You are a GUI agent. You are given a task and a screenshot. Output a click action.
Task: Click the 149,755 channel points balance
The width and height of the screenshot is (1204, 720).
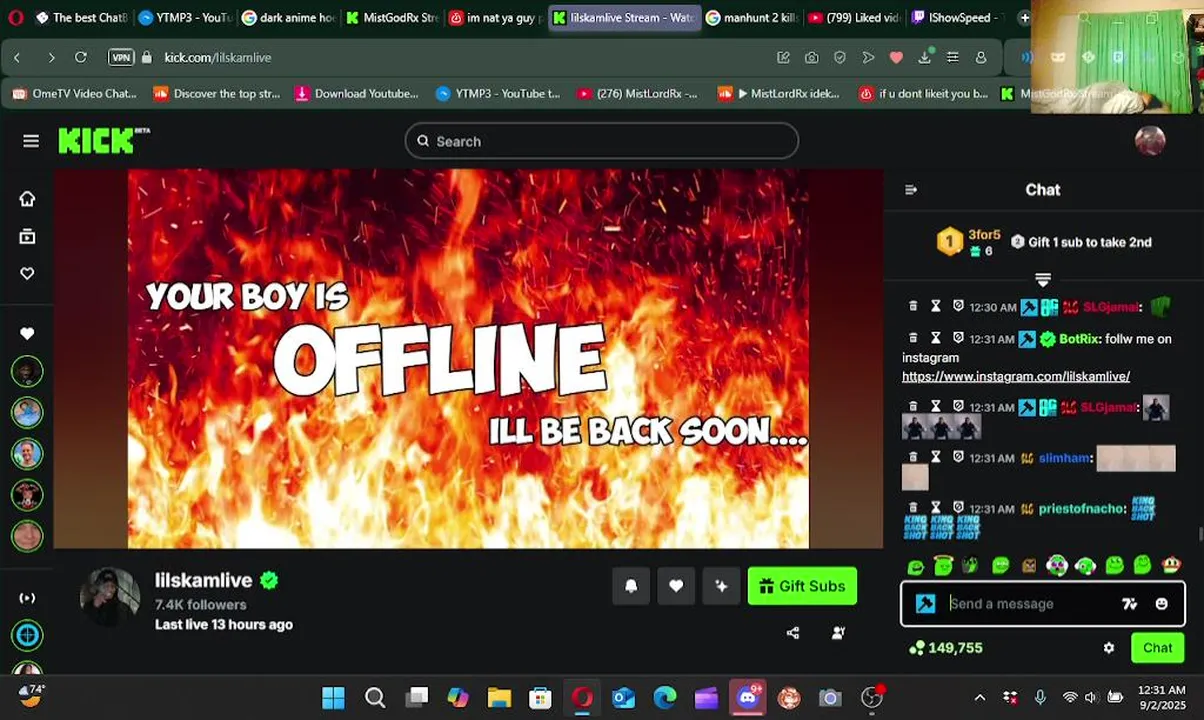[x=945, y=648]
